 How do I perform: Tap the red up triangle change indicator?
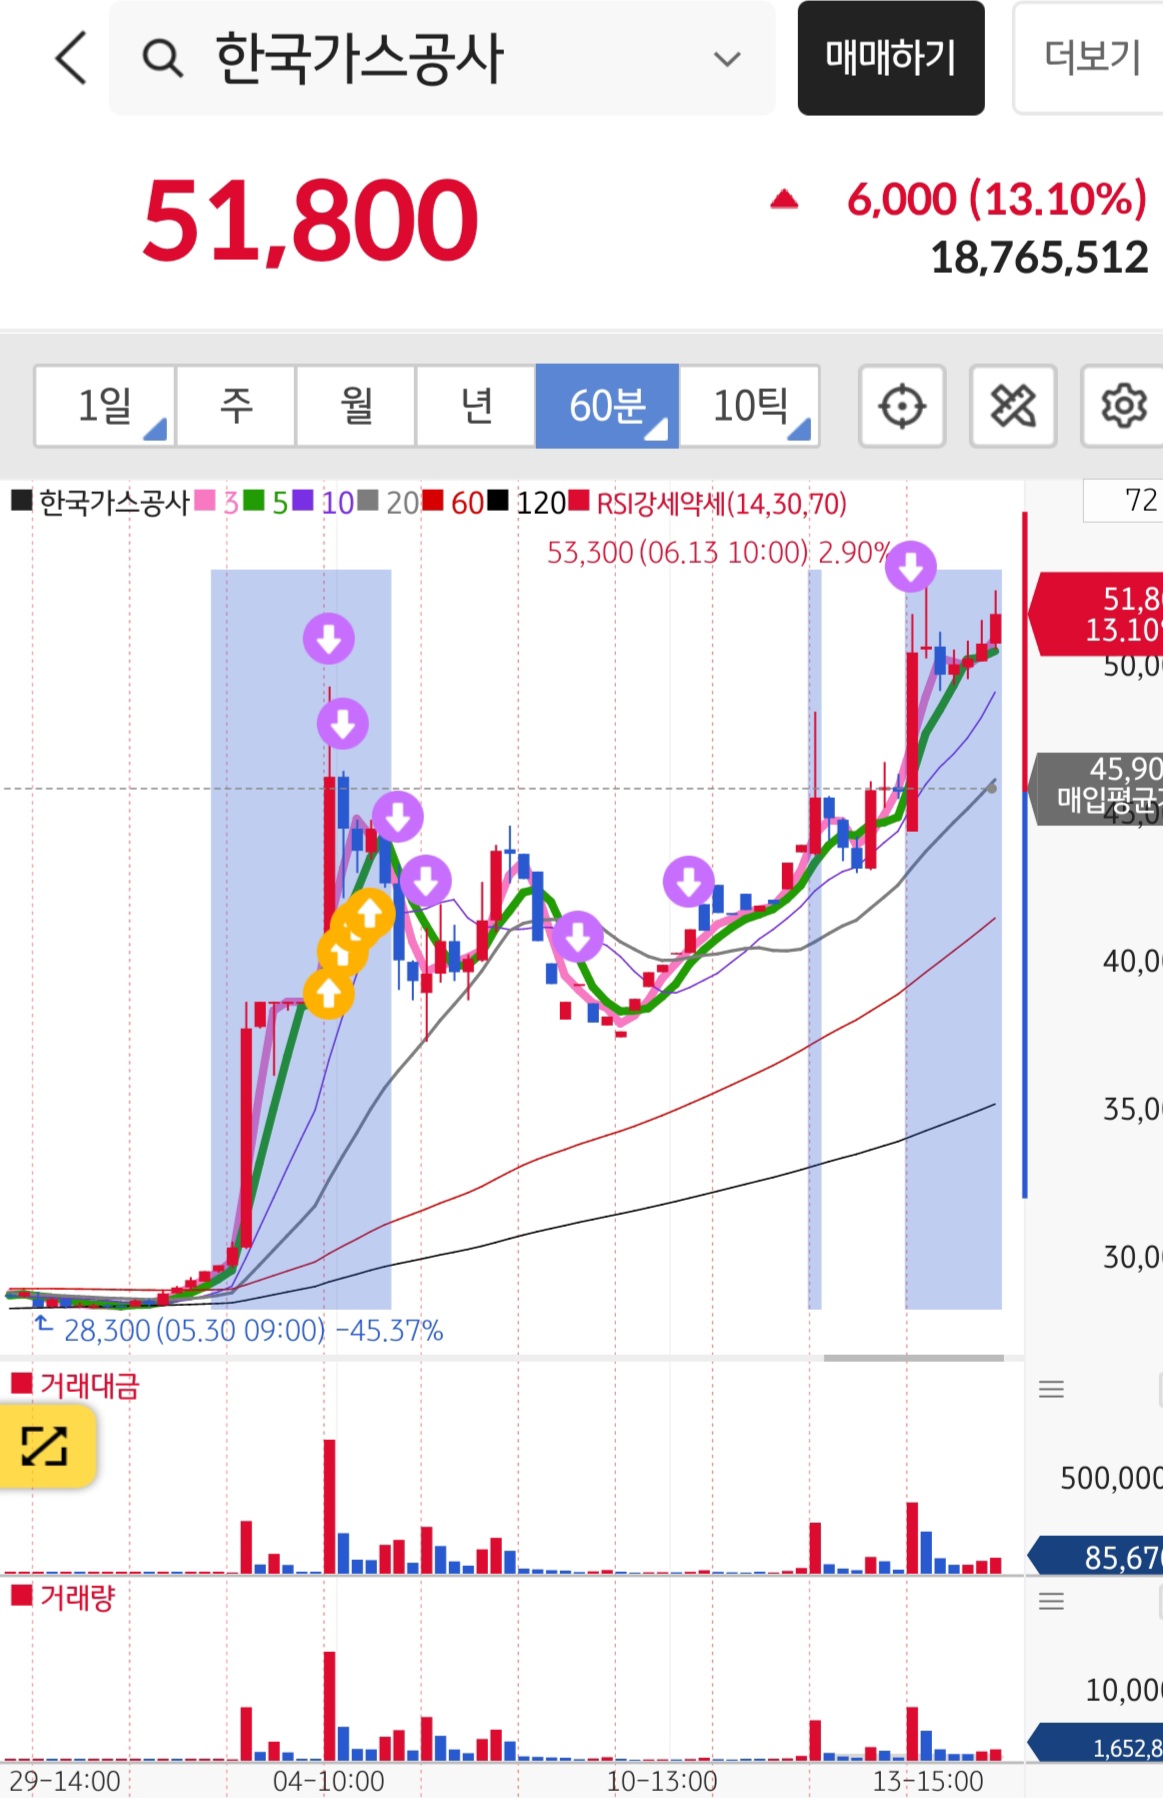(785, 200)
